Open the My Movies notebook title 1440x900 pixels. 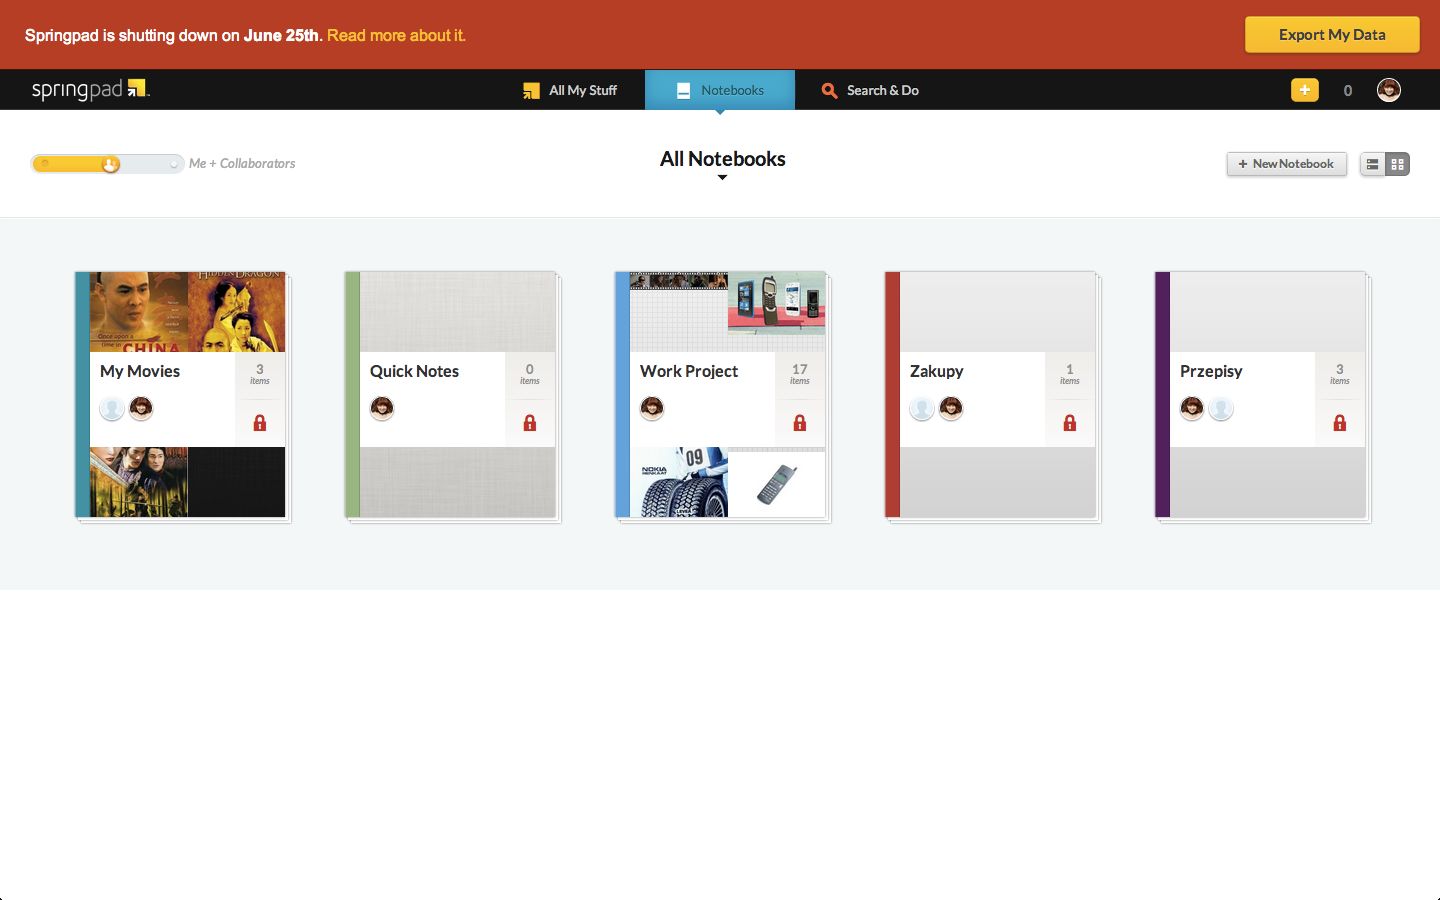tap(140, 371)
